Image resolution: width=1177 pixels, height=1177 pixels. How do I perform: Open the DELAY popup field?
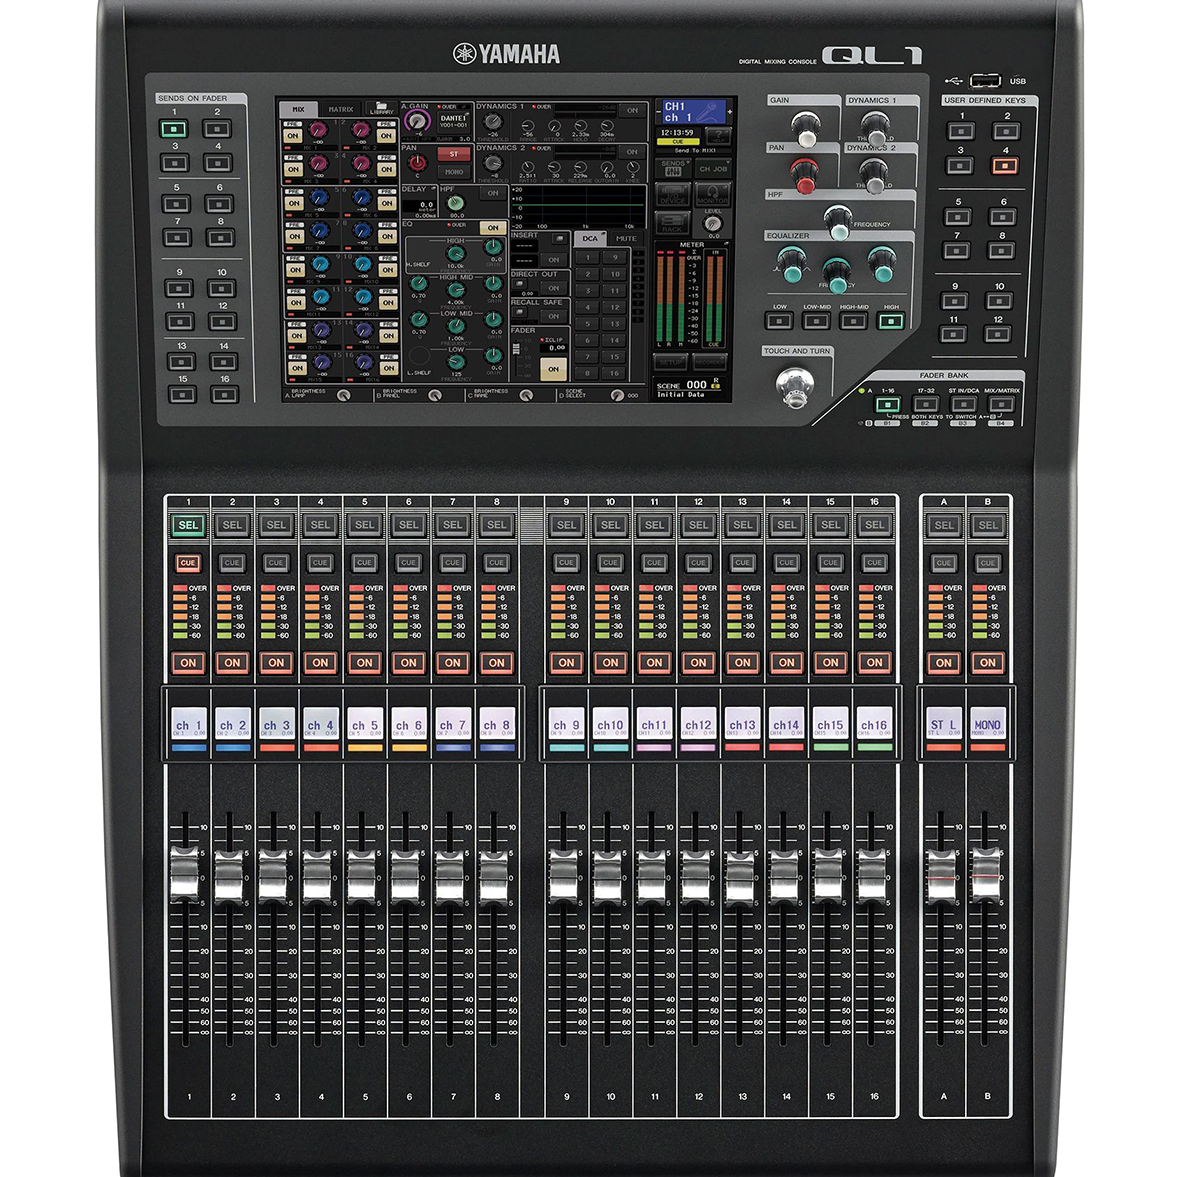pyautogui.click(x=420, y=203)
